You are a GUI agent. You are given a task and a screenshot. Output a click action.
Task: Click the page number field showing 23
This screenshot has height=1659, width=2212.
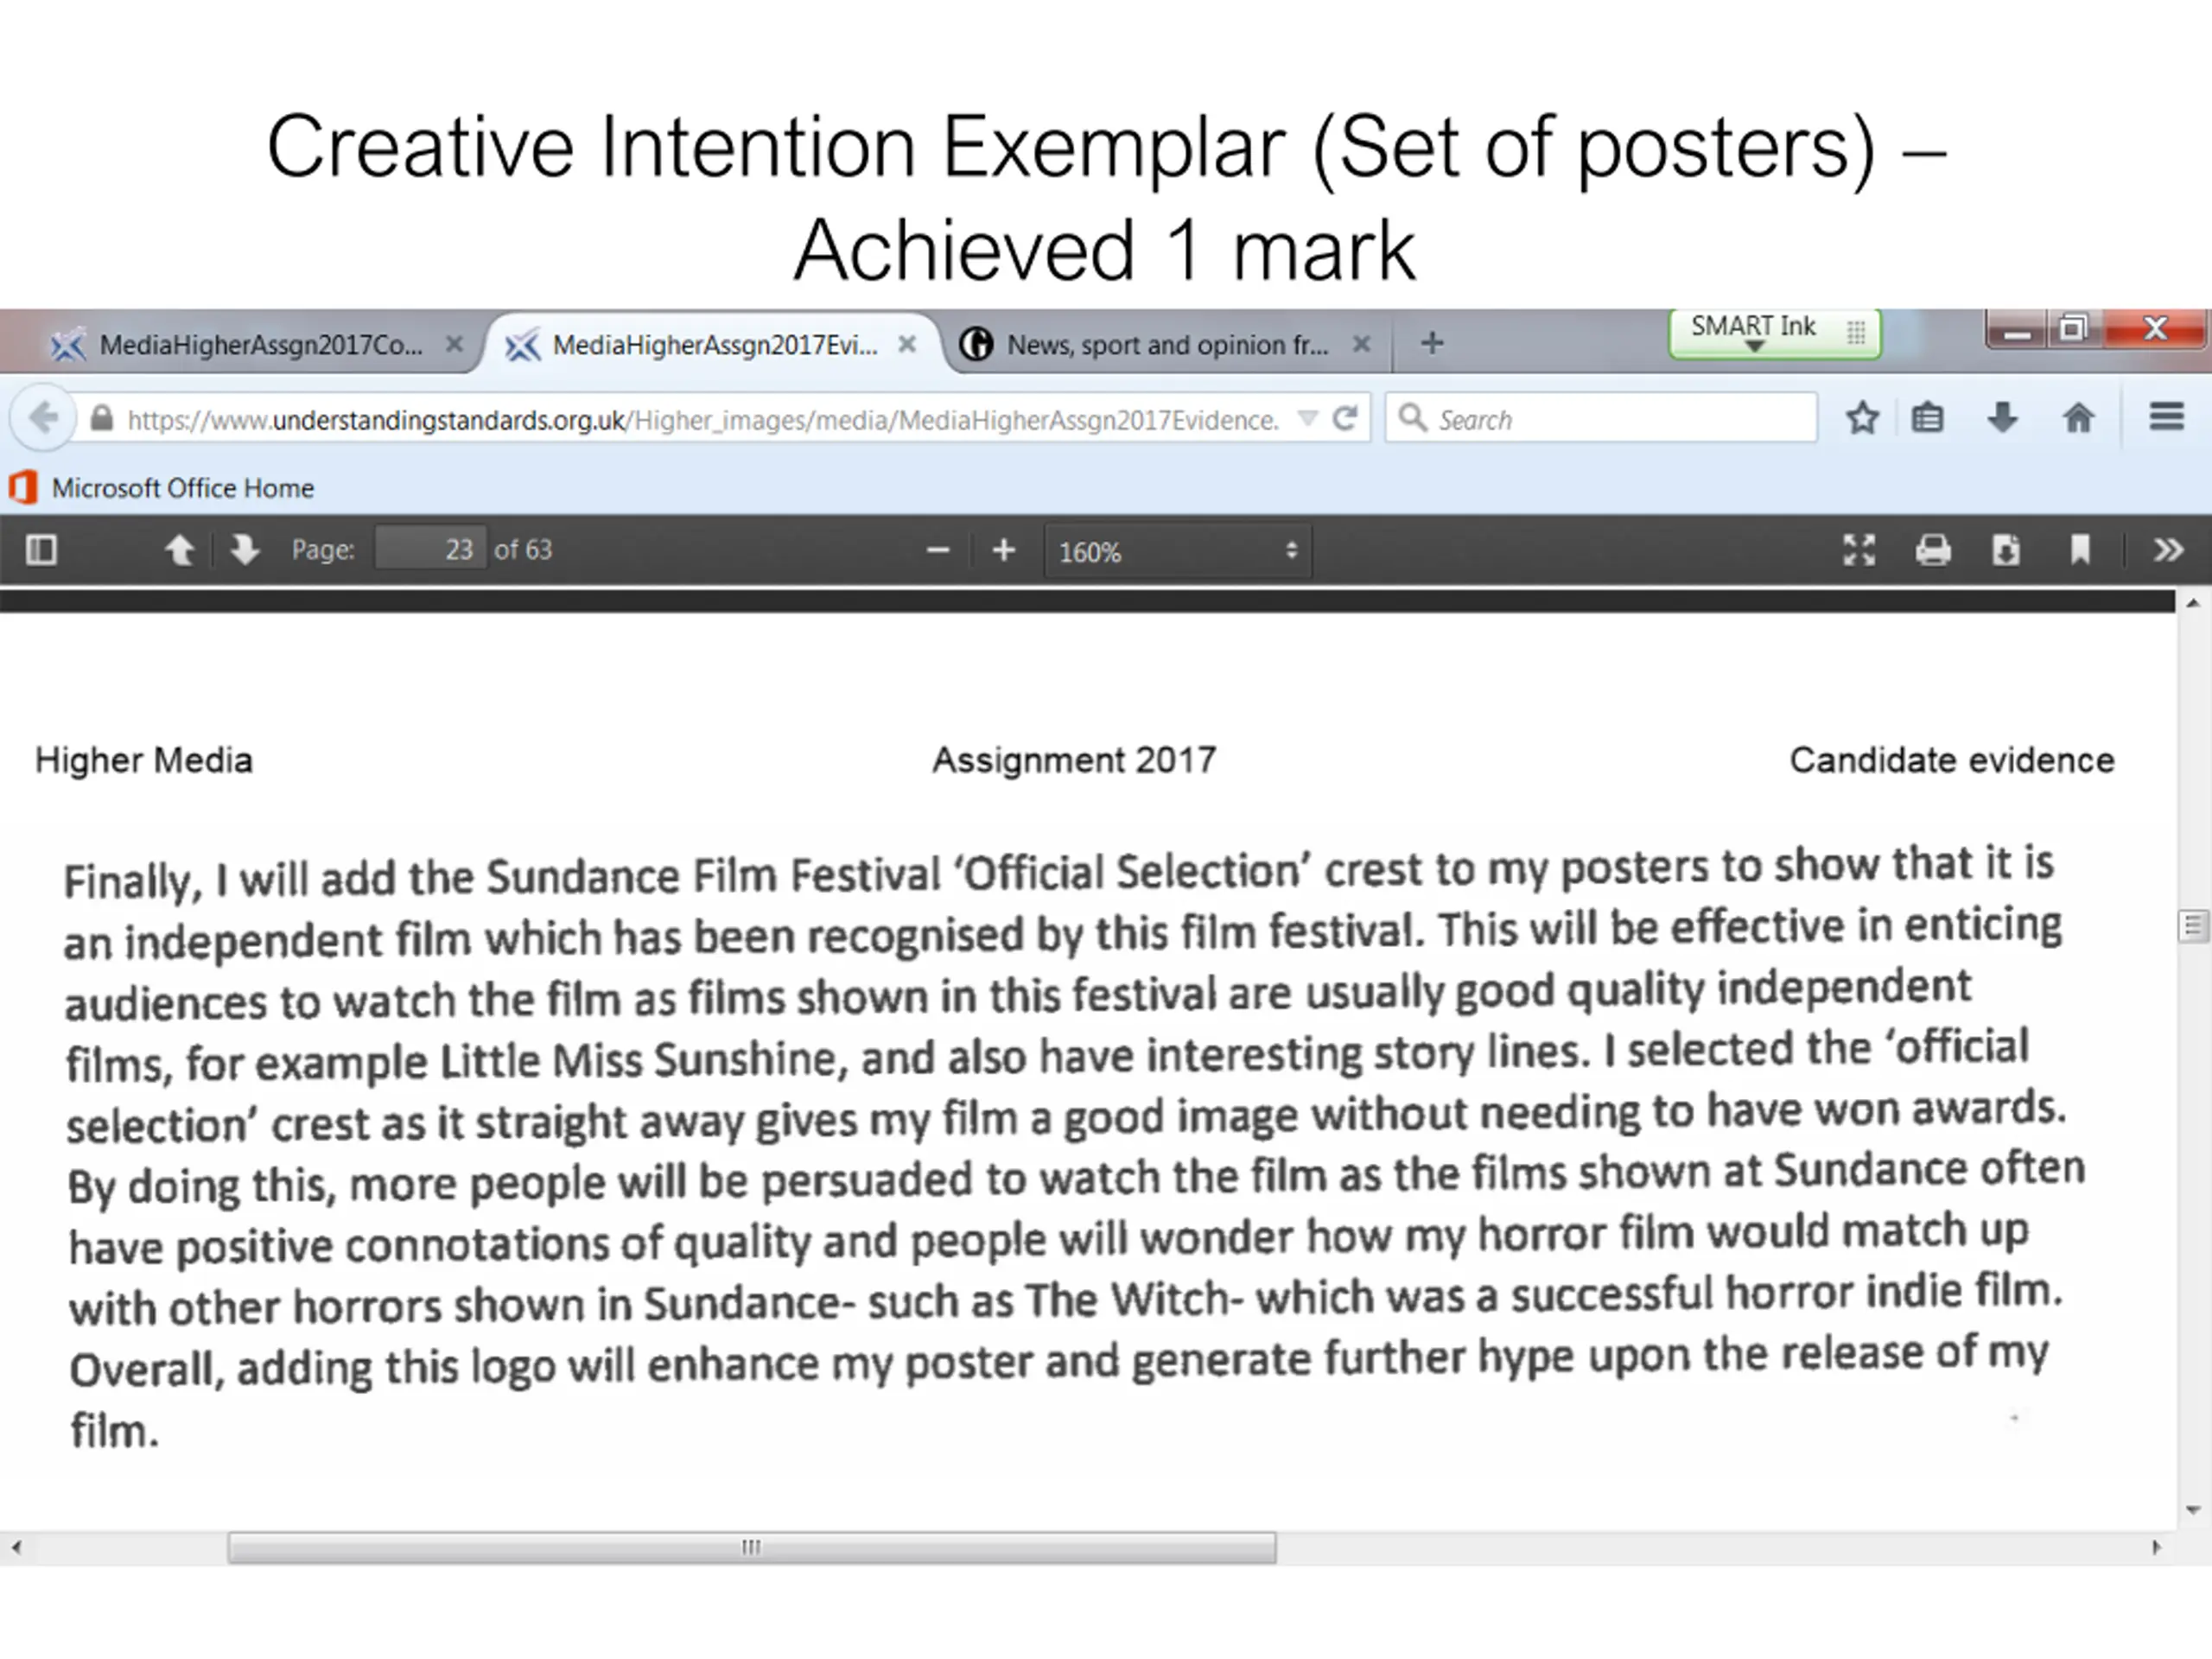[x=431, y=549]
